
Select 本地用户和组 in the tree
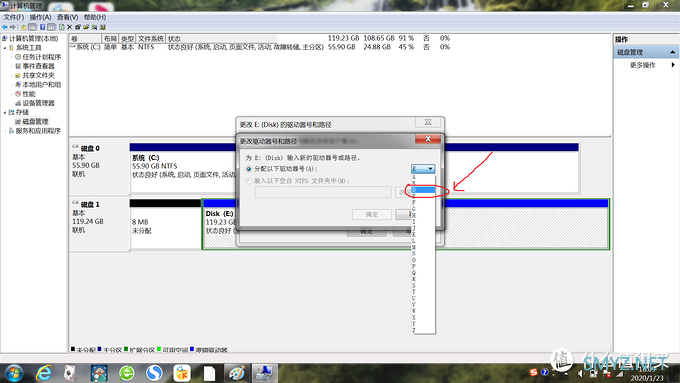click(42, 85)
